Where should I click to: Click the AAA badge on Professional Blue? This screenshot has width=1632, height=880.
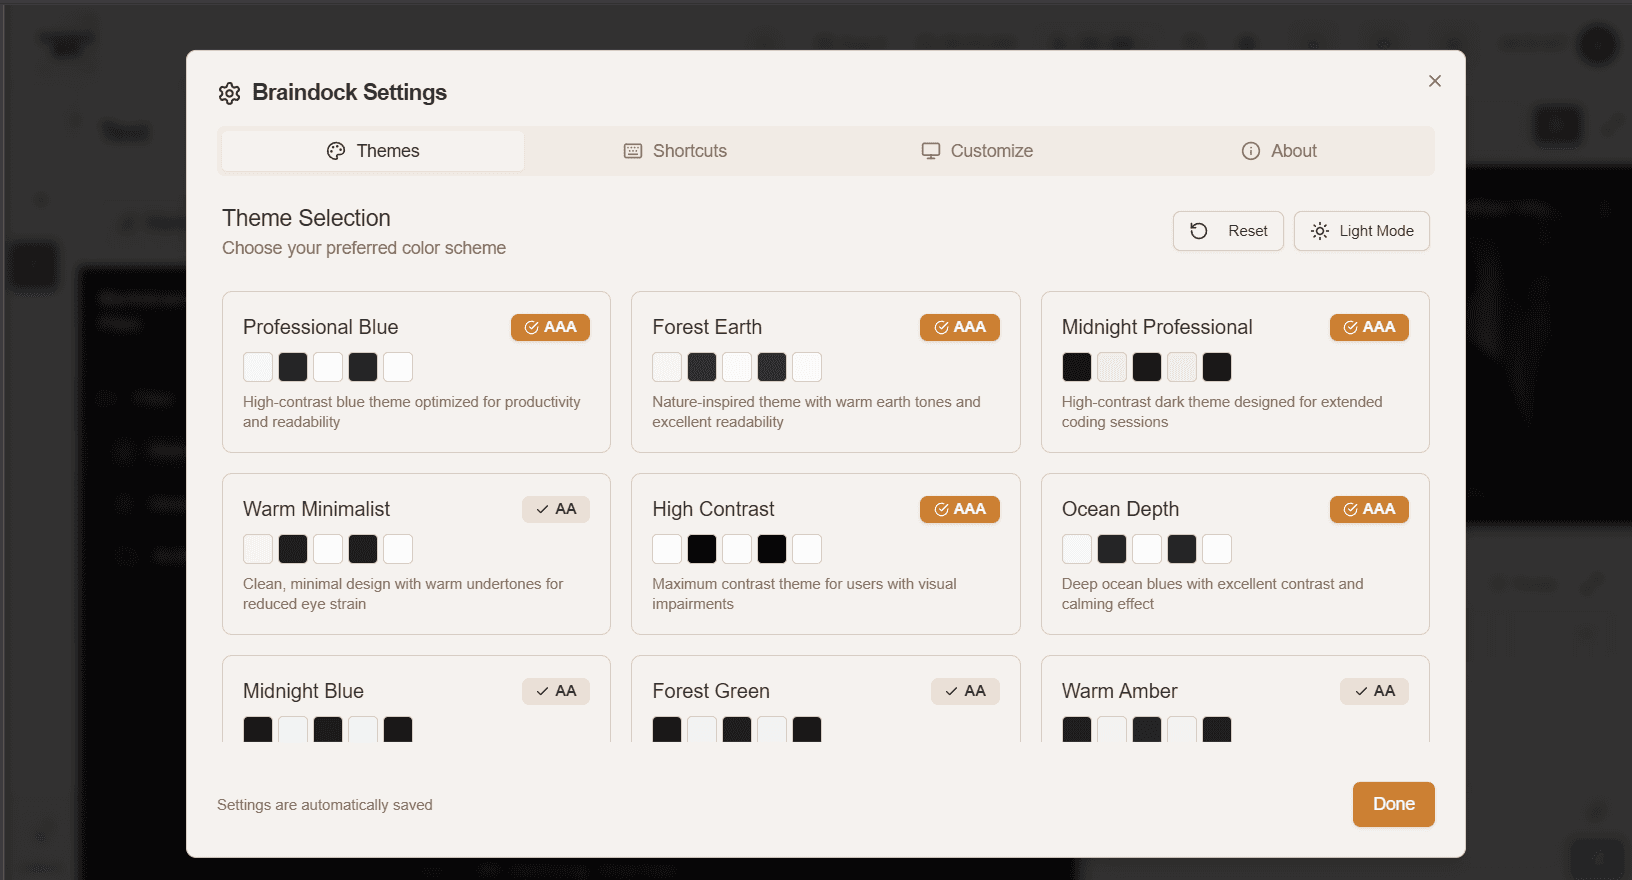pos(550,327)
